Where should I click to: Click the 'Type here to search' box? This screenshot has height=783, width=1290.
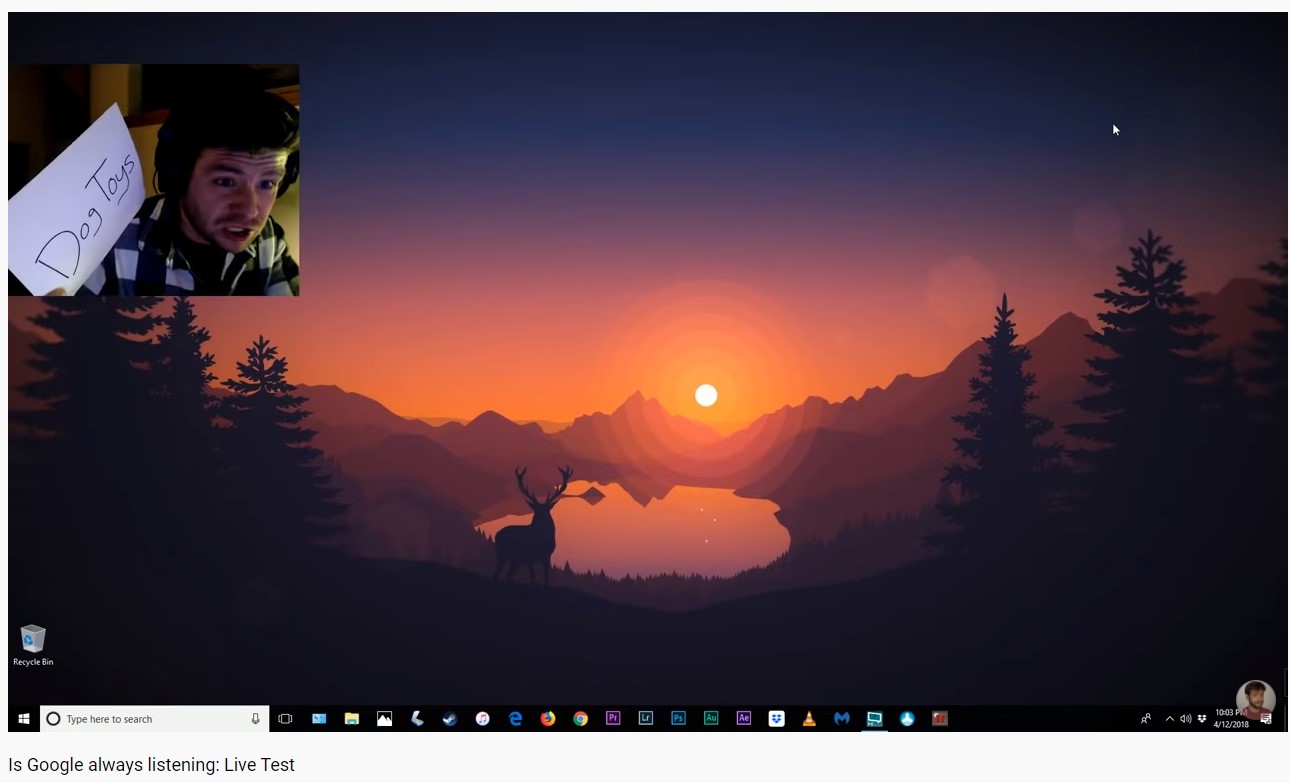[154, 719]
